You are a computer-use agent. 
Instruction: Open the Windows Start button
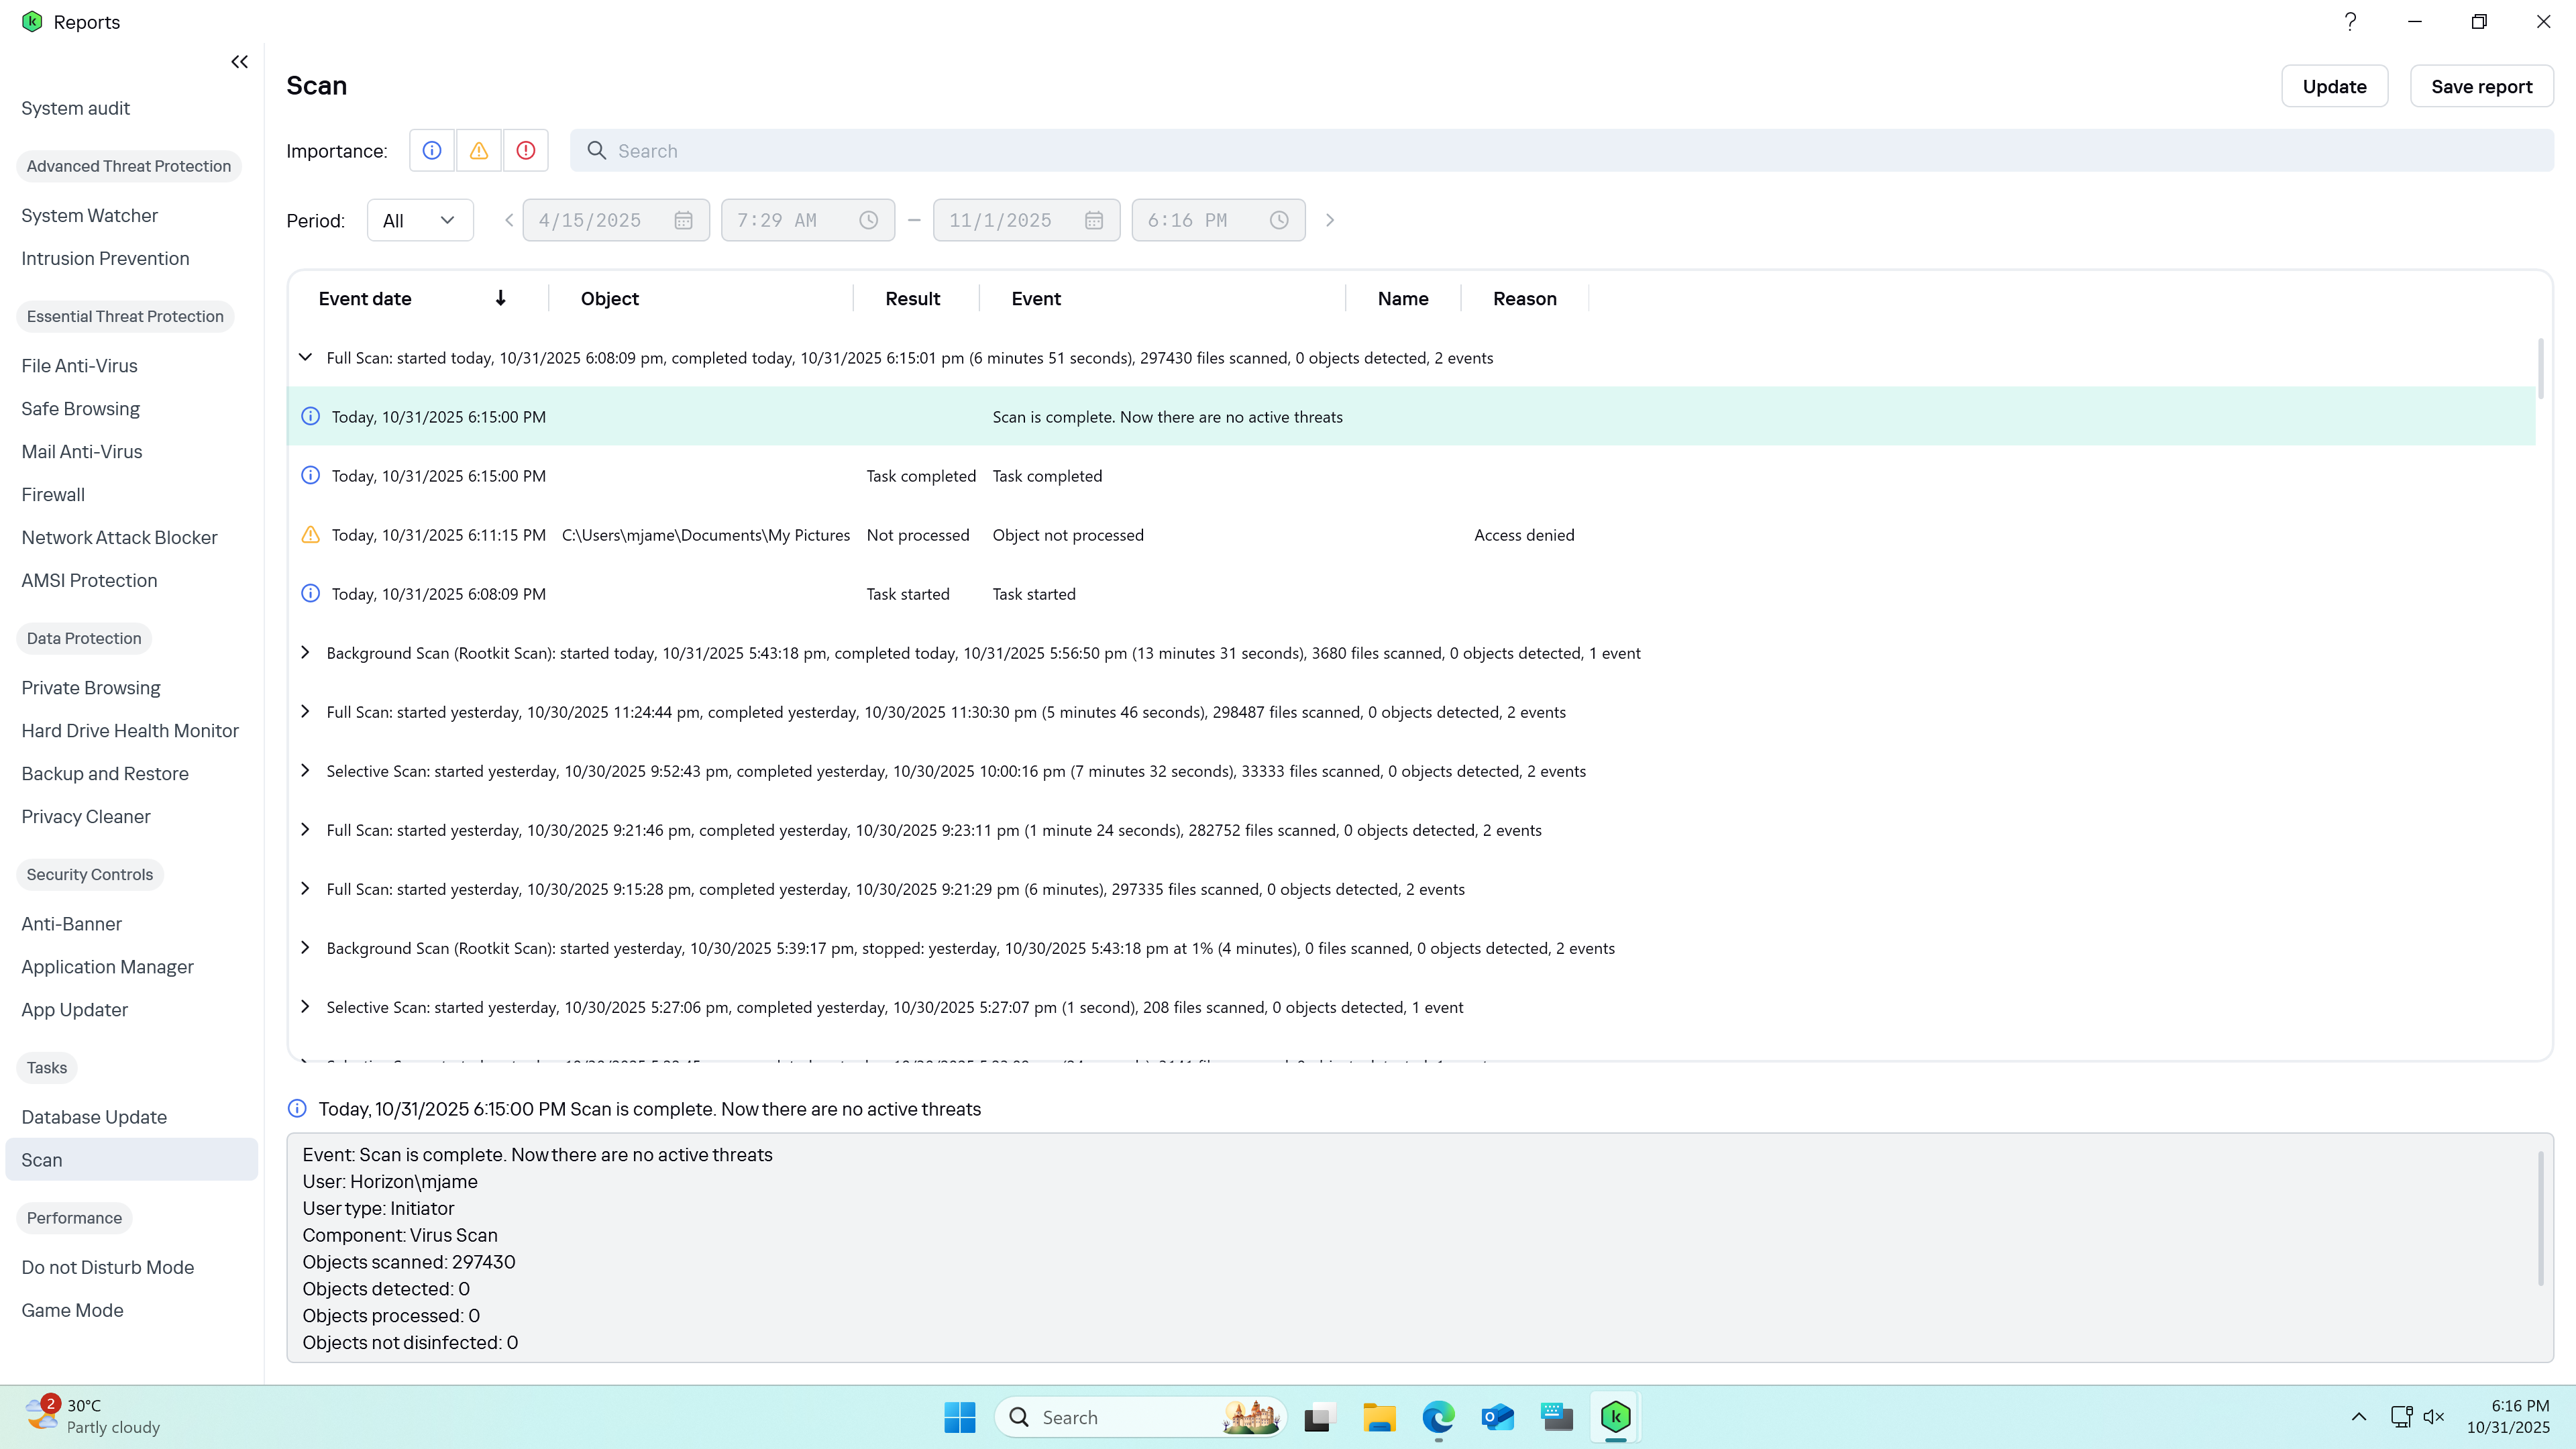coord(960,1417)
